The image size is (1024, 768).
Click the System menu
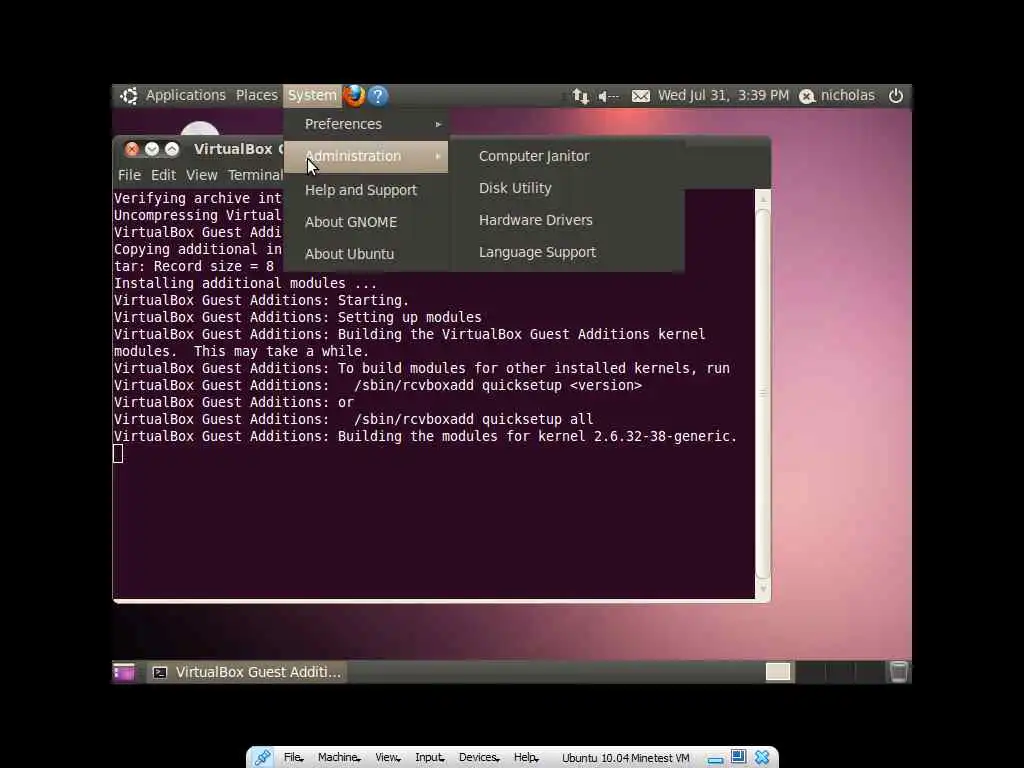[312, 95]
